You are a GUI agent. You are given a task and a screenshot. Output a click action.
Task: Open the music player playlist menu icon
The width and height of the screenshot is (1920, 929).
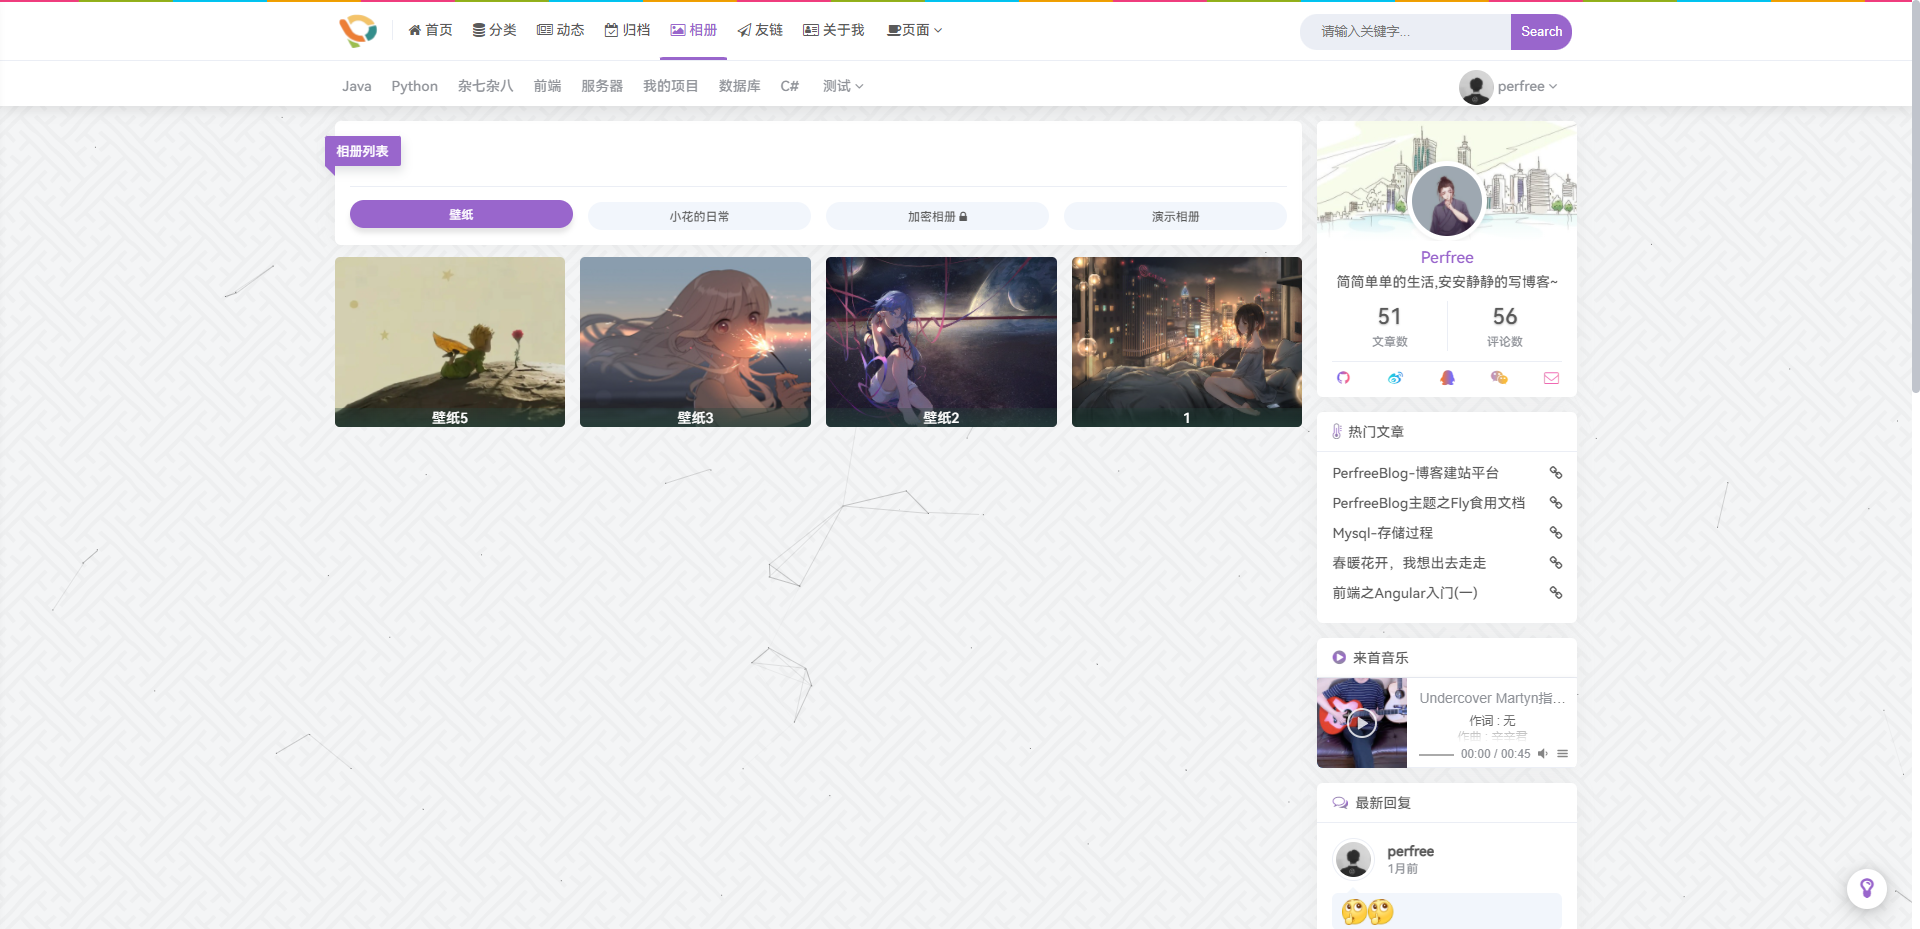point(1562,754)
